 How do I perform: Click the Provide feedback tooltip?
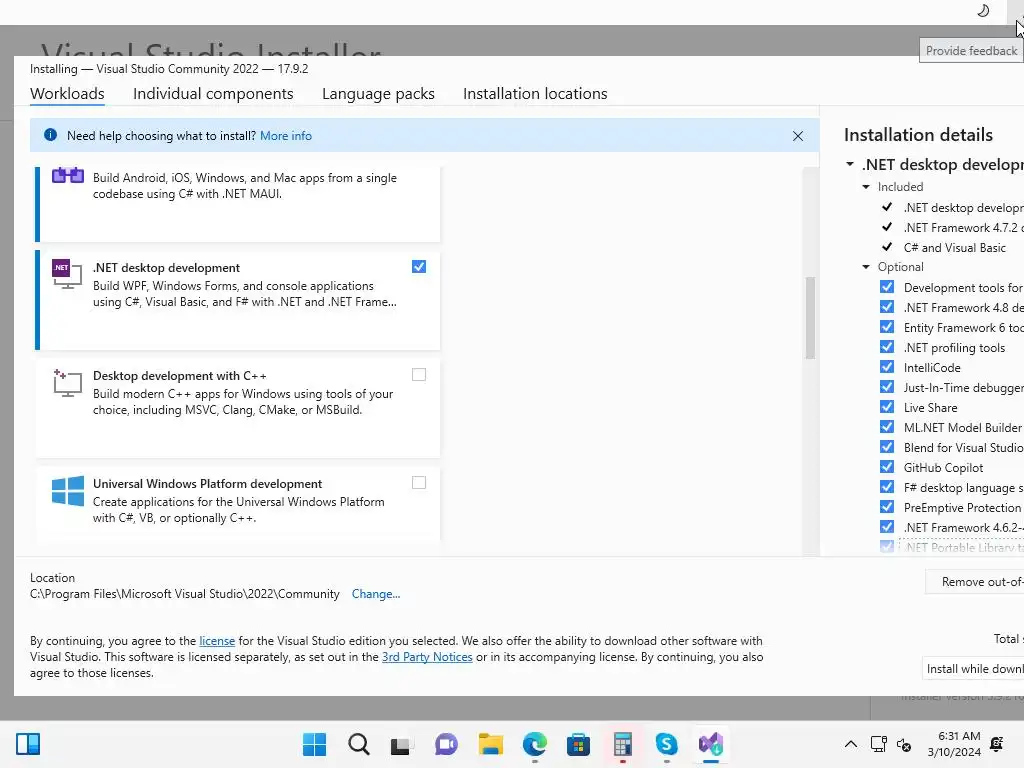(x=971, y=51)
